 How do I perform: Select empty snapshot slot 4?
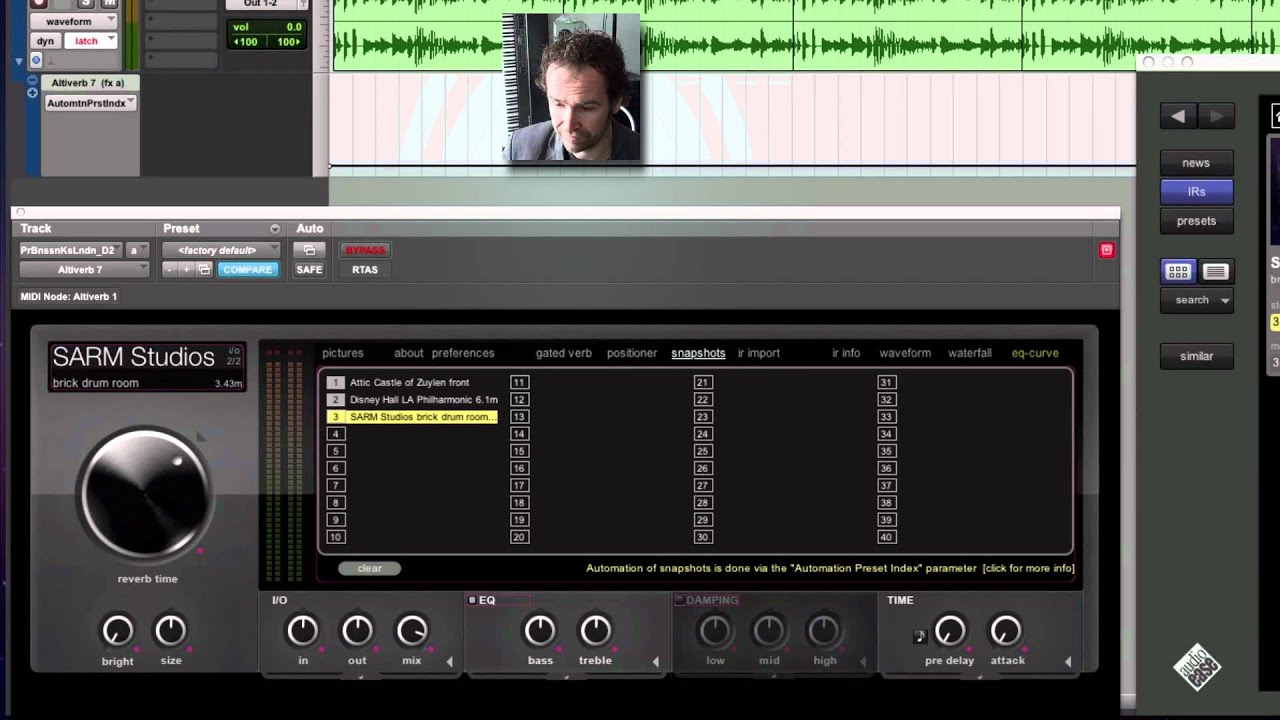336,434
